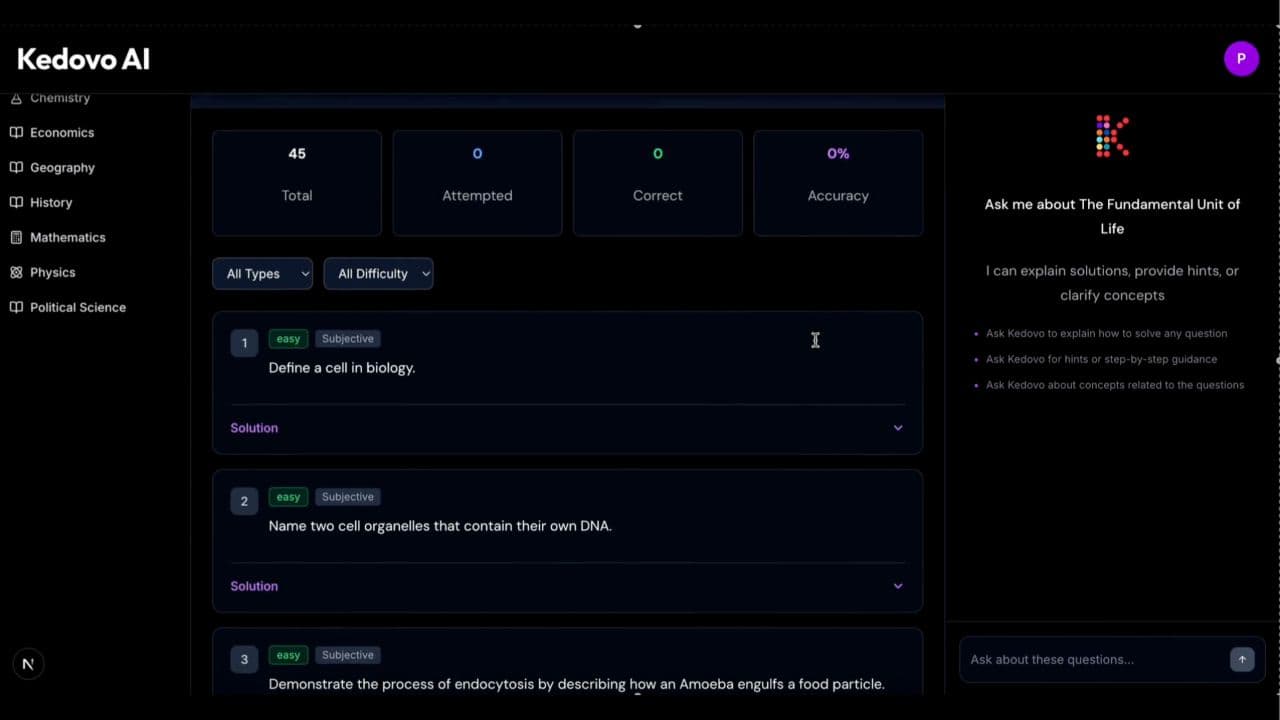Click the Solution link under question 2
The width and height of the screenshot is (1280, 720).
point(254,586)
